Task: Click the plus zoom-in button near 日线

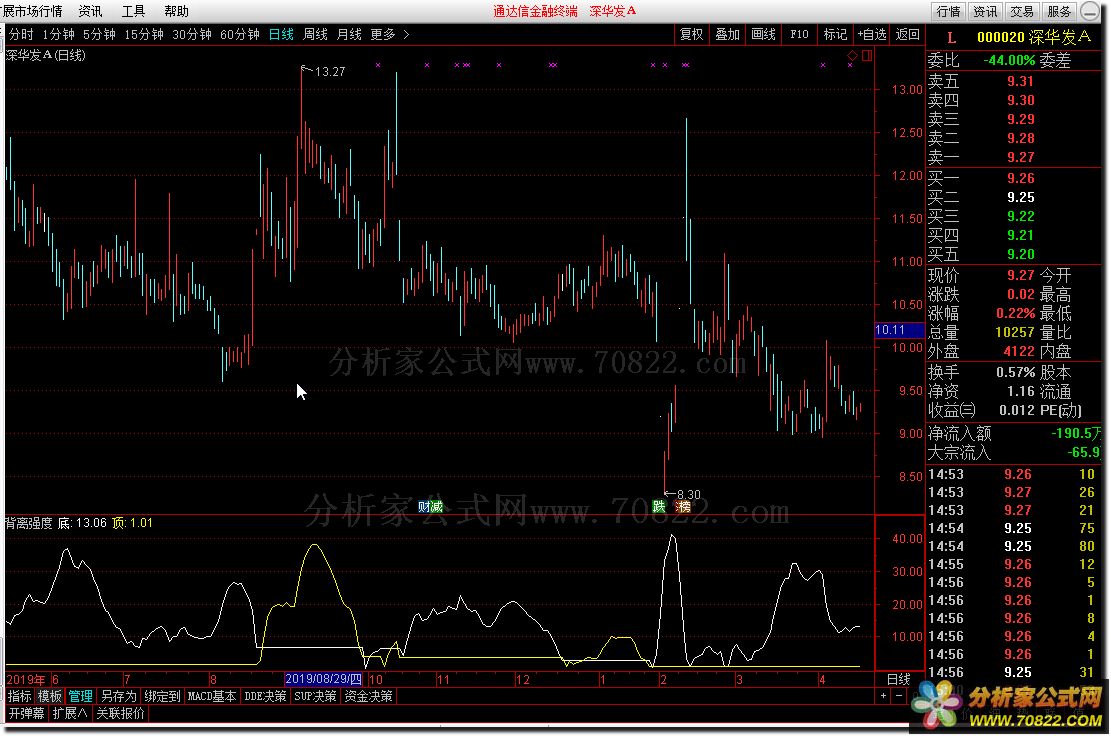Action: point(884,696)
